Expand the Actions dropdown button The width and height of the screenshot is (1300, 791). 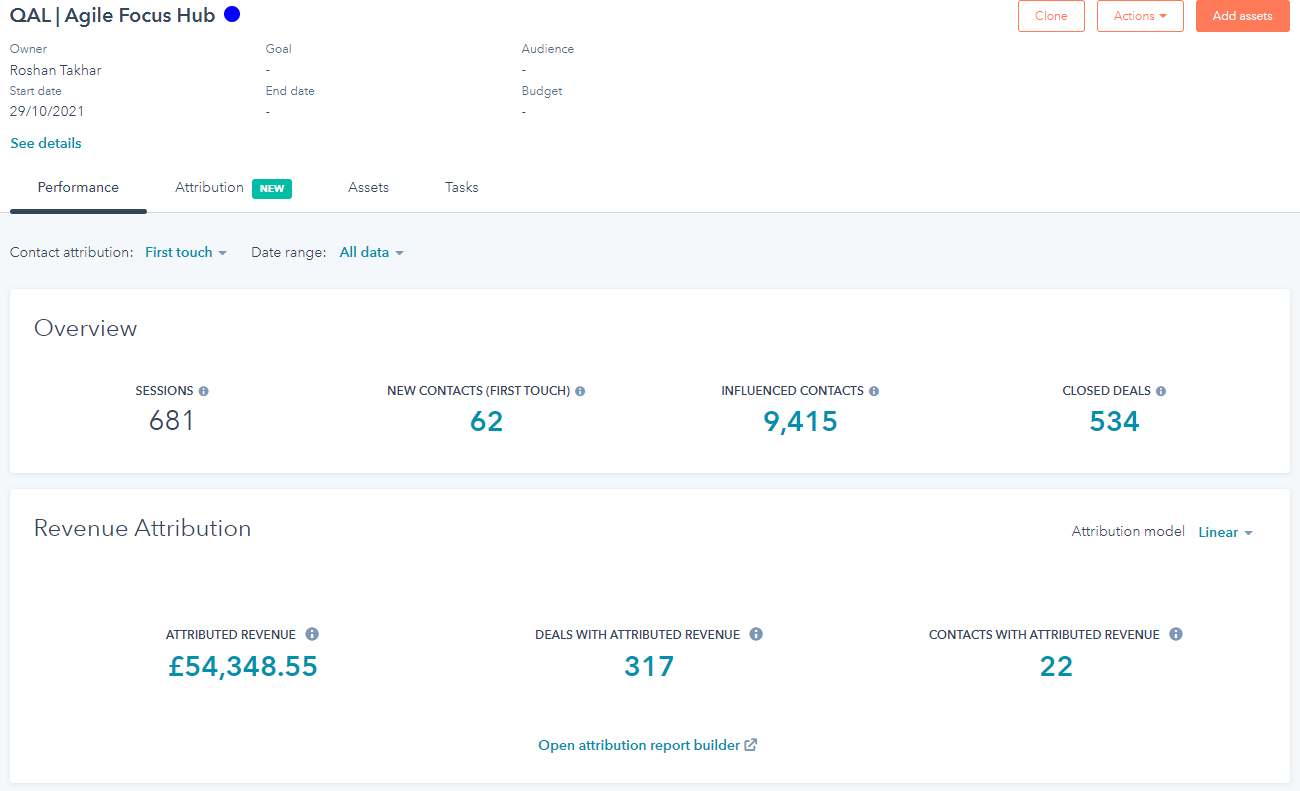click(x=1140, y=16)
